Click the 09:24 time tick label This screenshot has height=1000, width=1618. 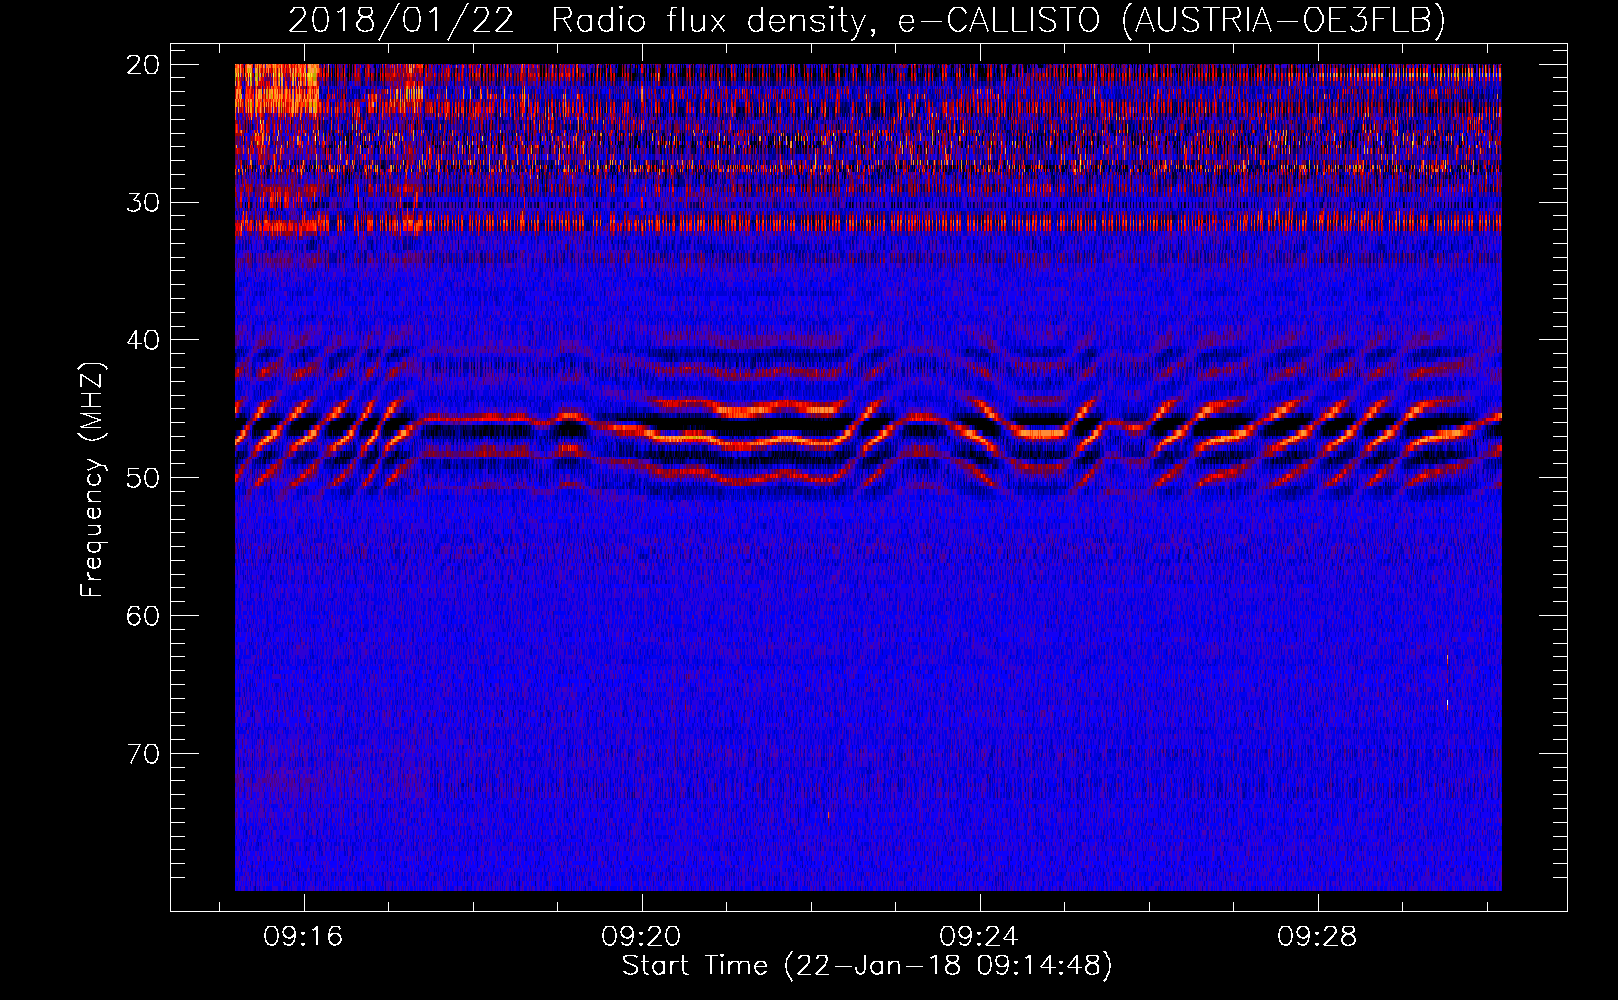click(979, 936)
